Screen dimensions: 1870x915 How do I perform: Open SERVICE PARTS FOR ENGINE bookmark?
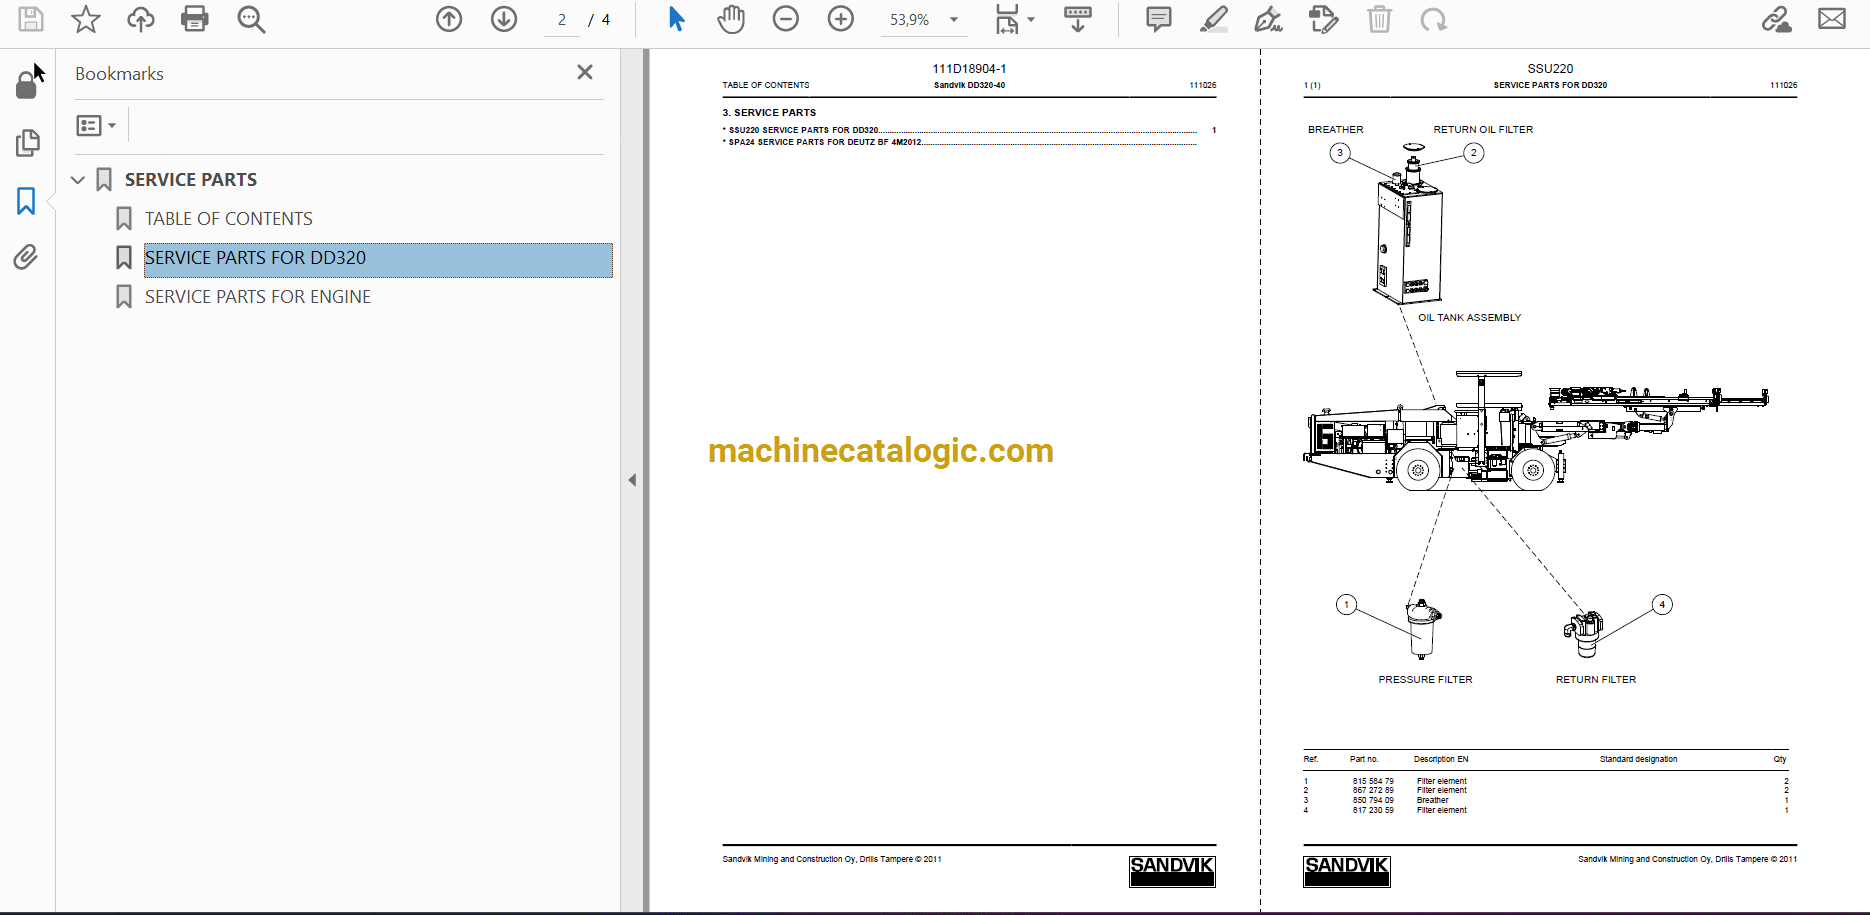(257, 297)
